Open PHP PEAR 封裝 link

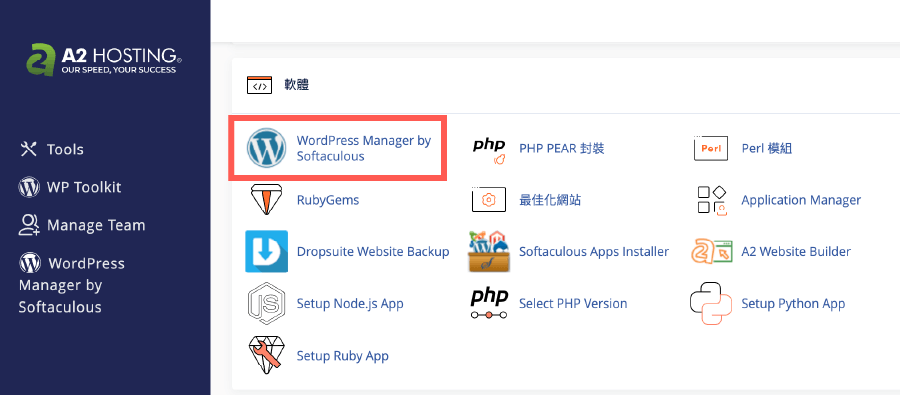click(x=561, y=149)
